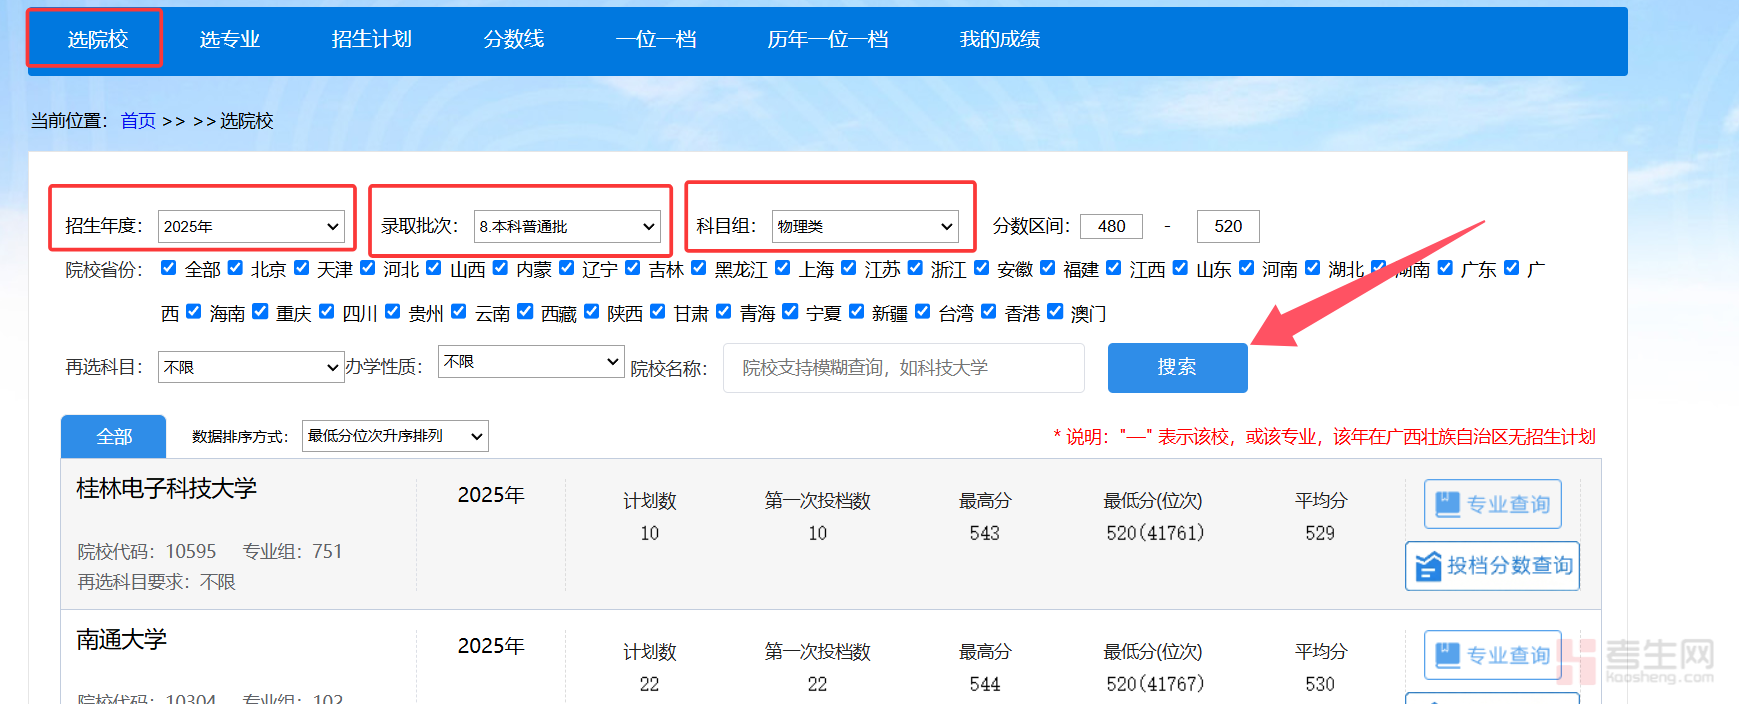Click the school name 桂林电子科技大学

coord(166,488)
